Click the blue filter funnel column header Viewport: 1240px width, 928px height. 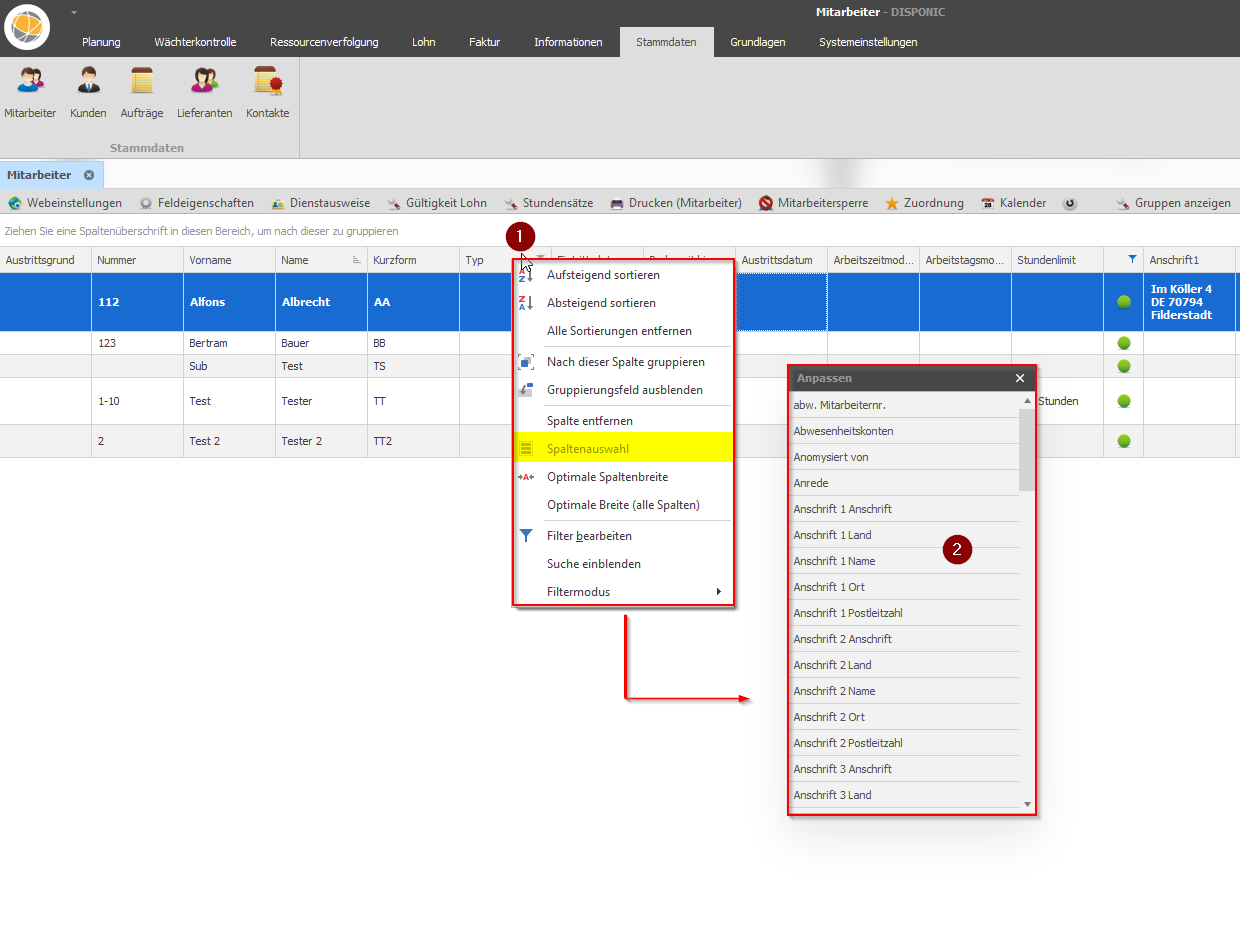pos(1132,259)
